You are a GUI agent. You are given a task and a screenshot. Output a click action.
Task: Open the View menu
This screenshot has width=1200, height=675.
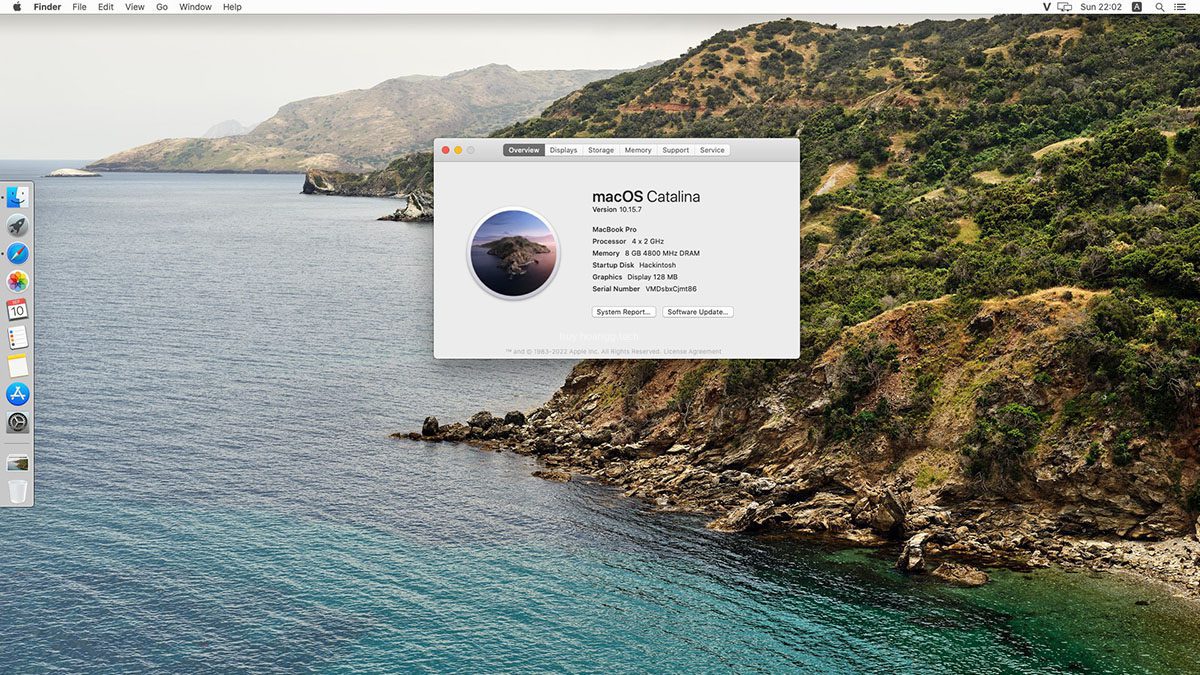tap(135, 7)
